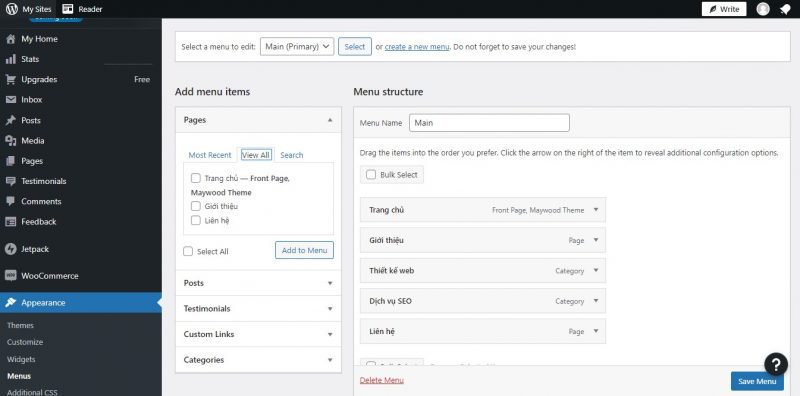Toggle the Select All checkbox

[x=188, y=252]
